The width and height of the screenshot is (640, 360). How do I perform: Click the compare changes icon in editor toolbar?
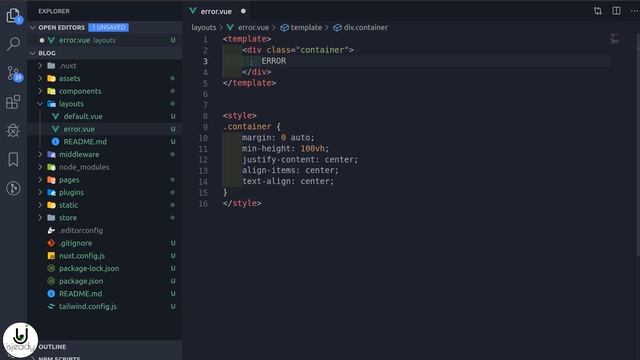[598, 11]
